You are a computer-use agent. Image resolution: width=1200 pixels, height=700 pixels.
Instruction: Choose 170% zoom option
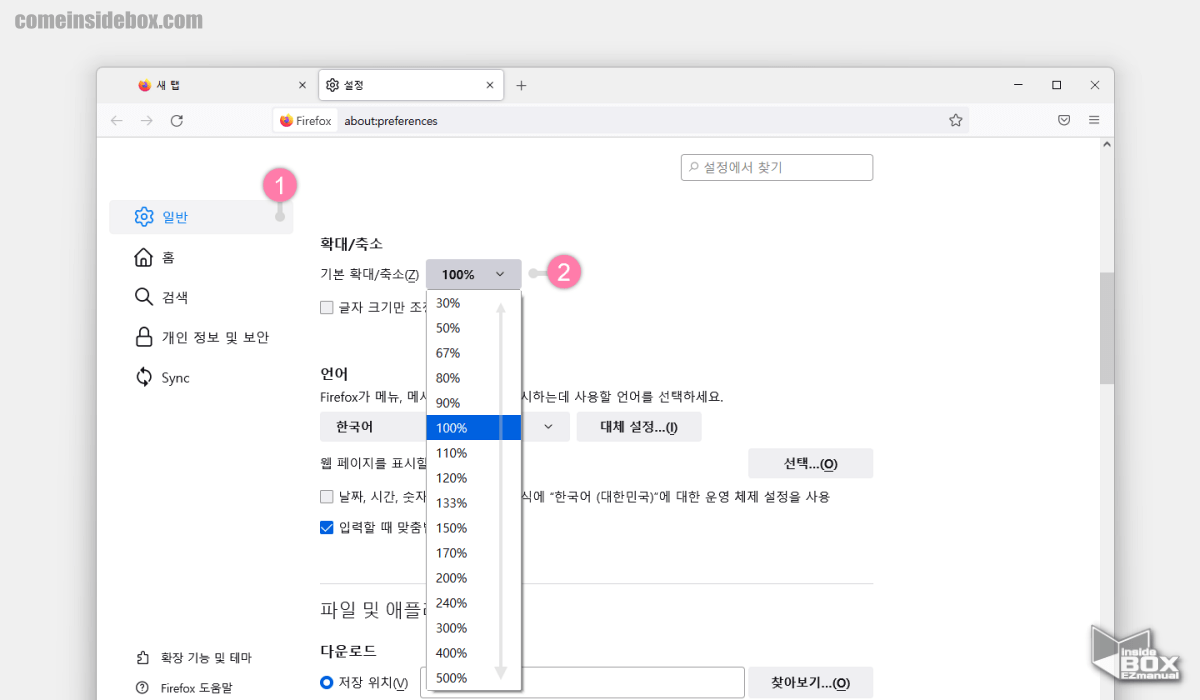pos(473,553)
